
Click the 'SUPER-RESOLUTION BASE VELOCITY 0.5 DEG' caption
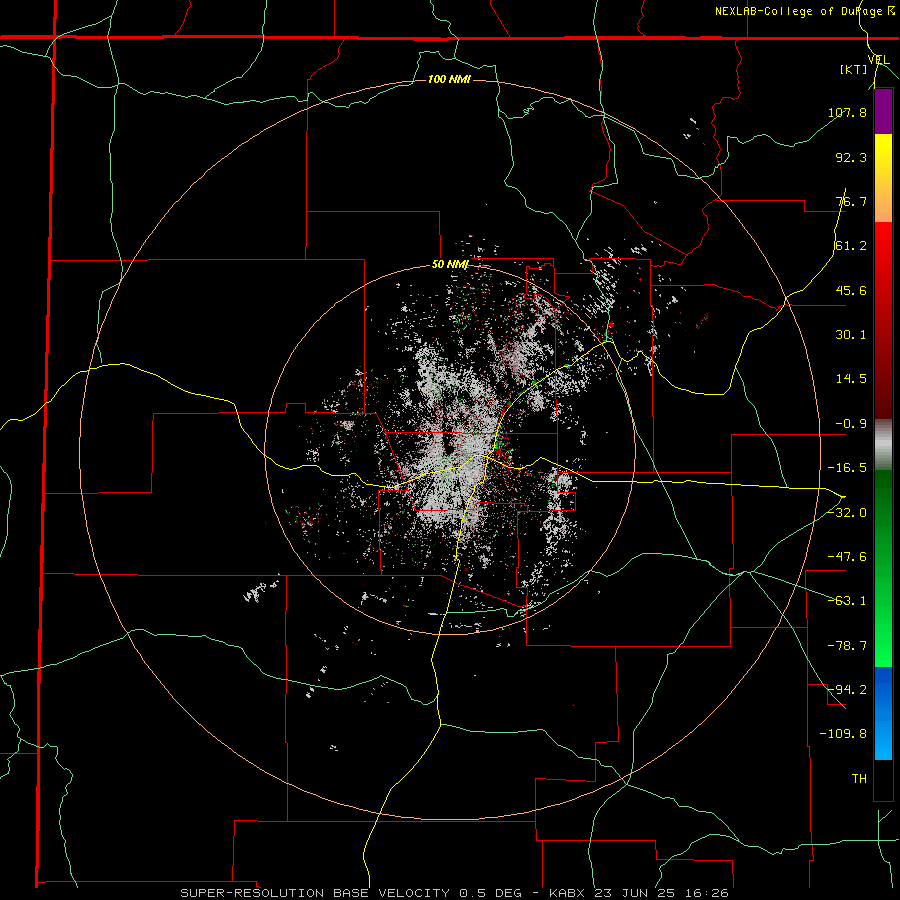click(351, 893)
